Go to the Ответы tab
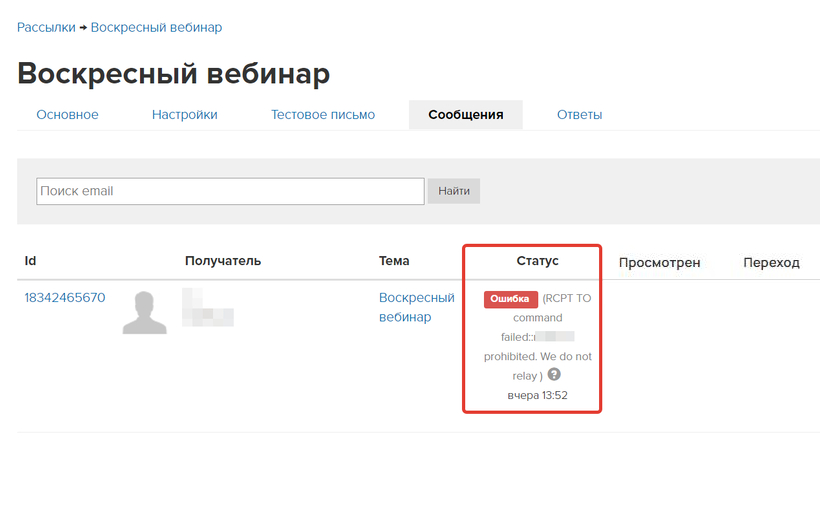 [579, 114]
